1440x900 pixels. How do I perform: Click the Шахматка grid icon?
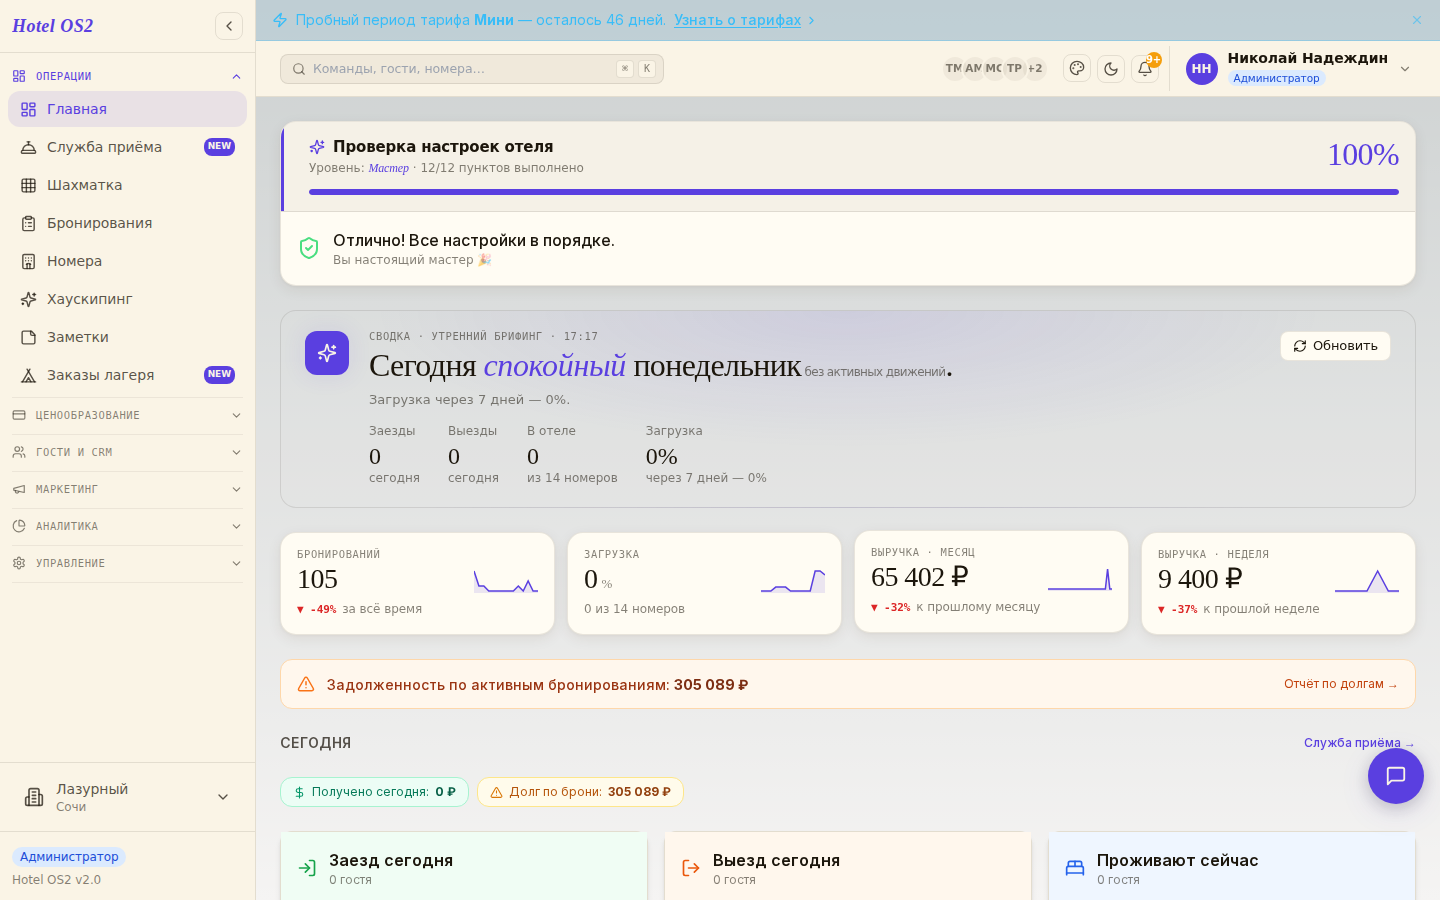[28, 185]
